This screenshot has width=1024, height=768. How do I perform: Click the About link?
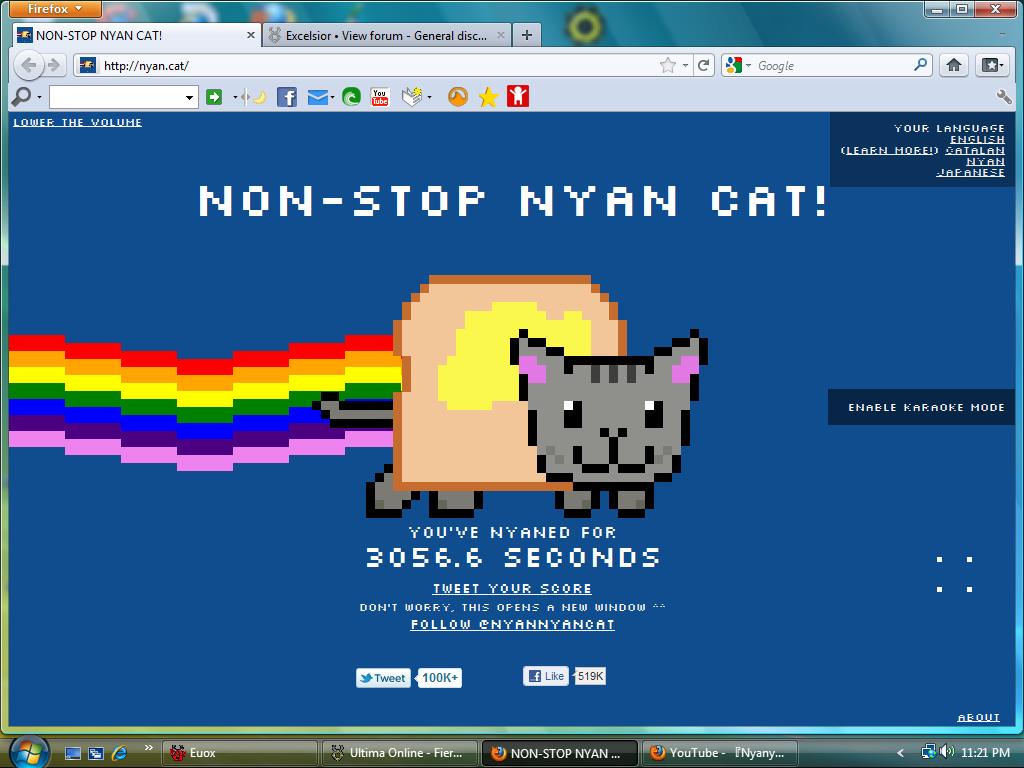coord(978,717)
